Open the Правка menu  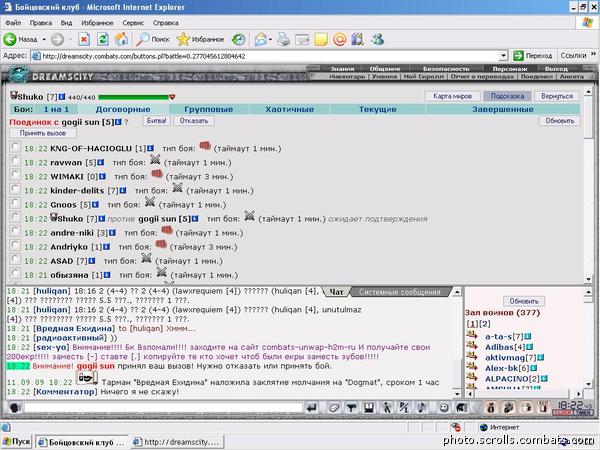tap(41, 23)
